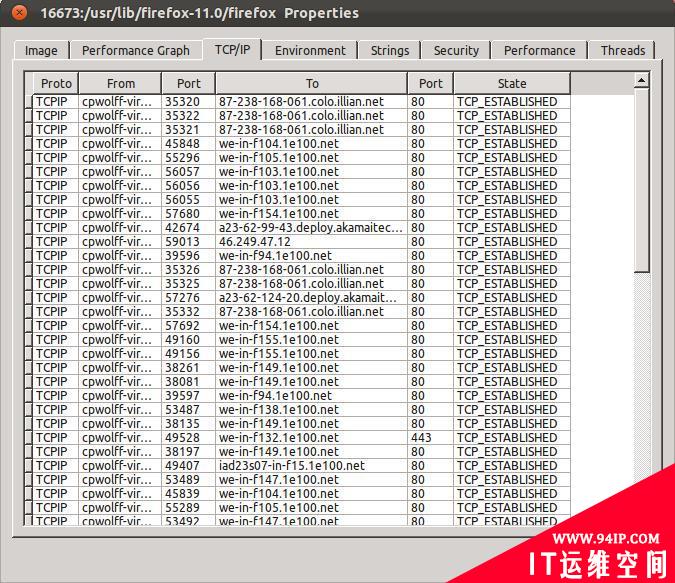Switch to the Strings tab
The width and height of the screenshot is (675, 583).
point(390,50)
